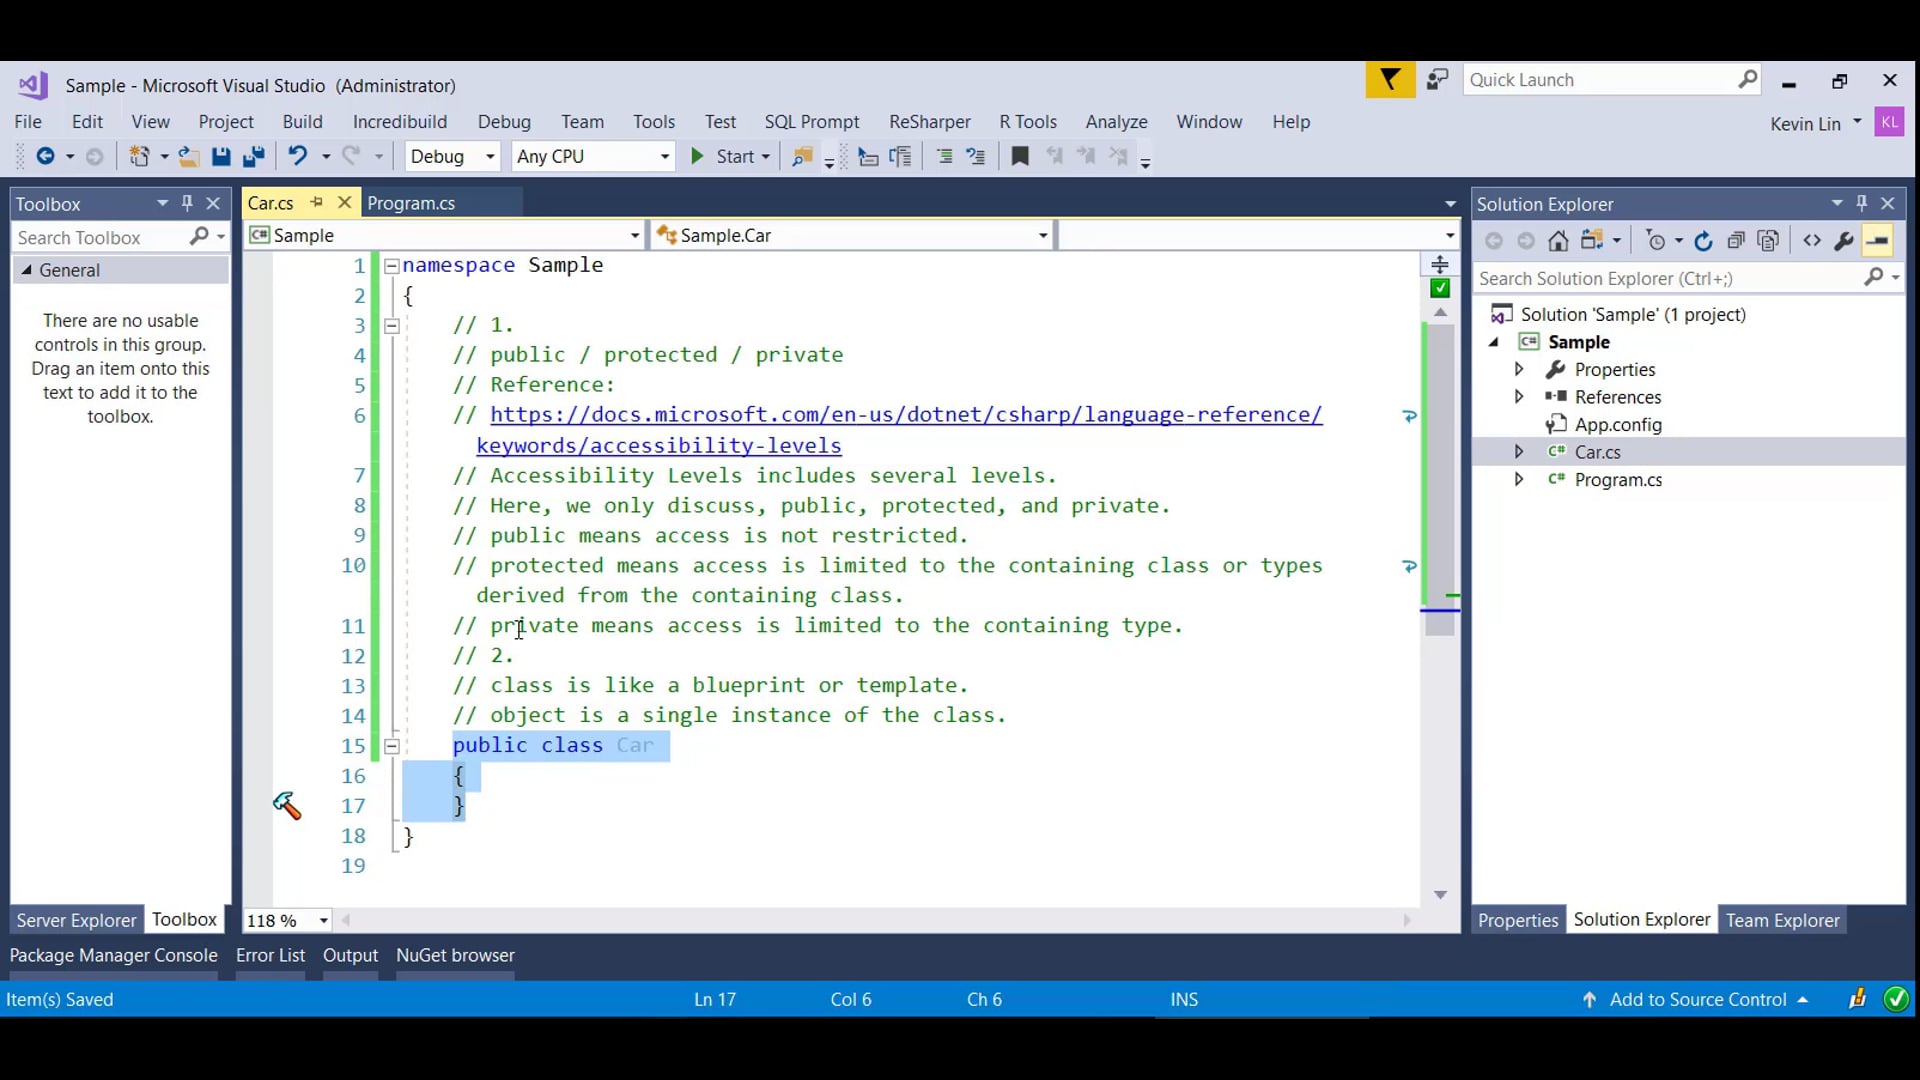Click the Undo toolbar icon
This screenshot has height=1080, width=1920.
[x=297, y=156]
